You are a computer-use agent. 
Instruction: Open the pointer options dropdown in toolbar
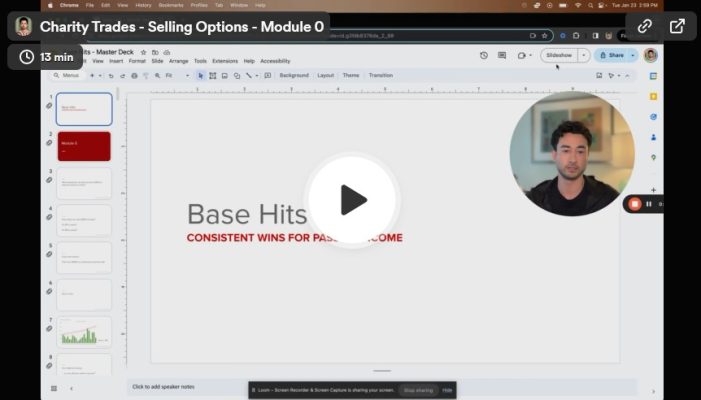click(619, 76)
